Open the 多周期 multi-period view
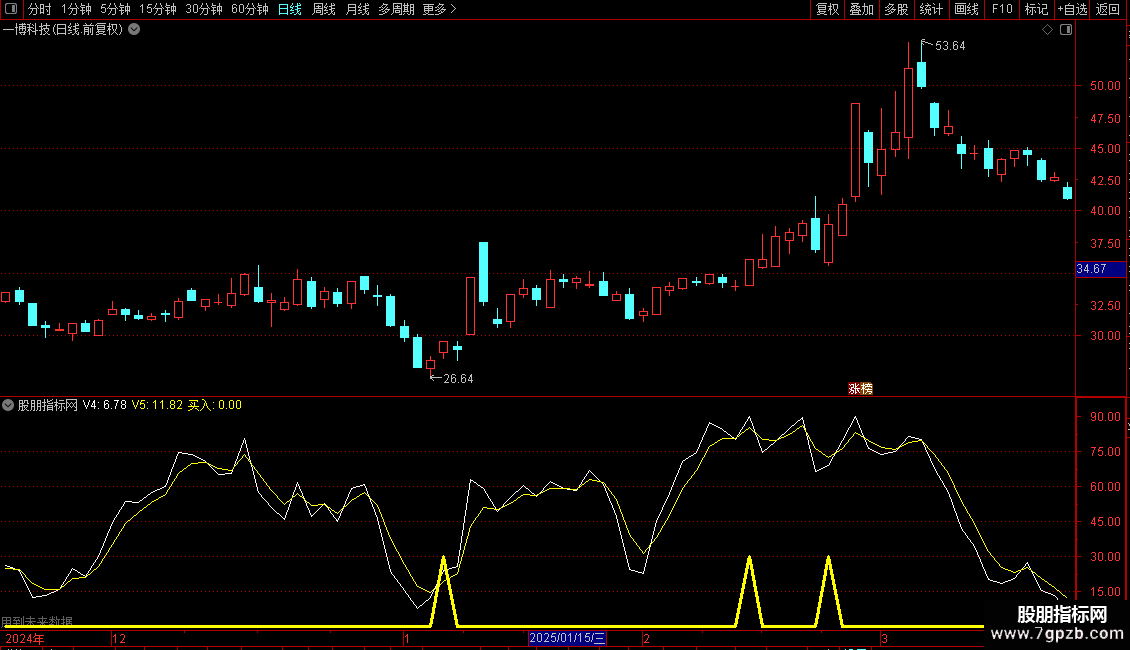Image resolution: width=1130 pixels, height=650 pixels. tap(396, 9)
